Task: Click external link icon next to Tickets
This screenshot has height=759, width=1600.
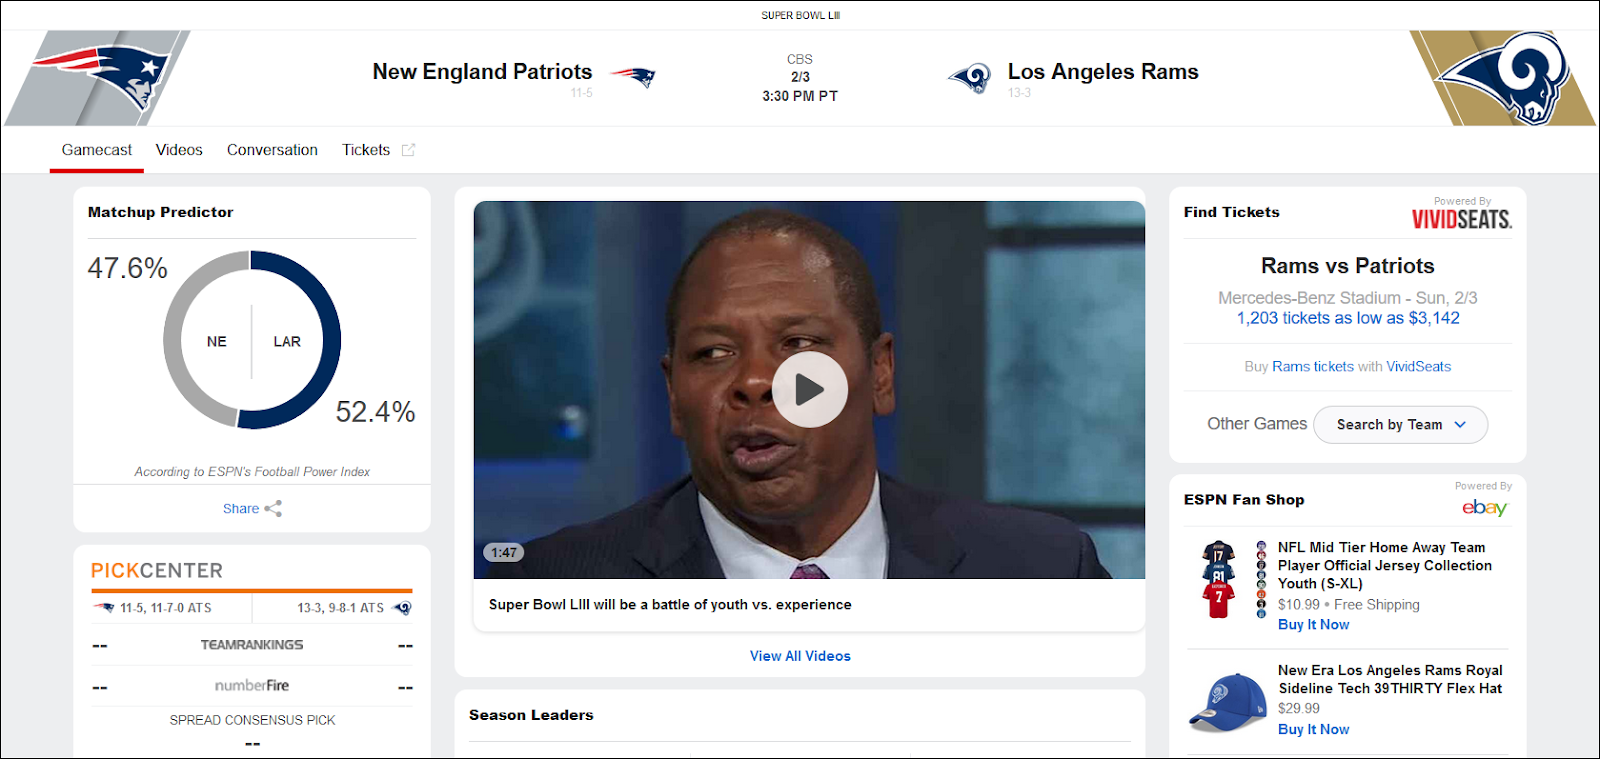Action: pos(408,150)
